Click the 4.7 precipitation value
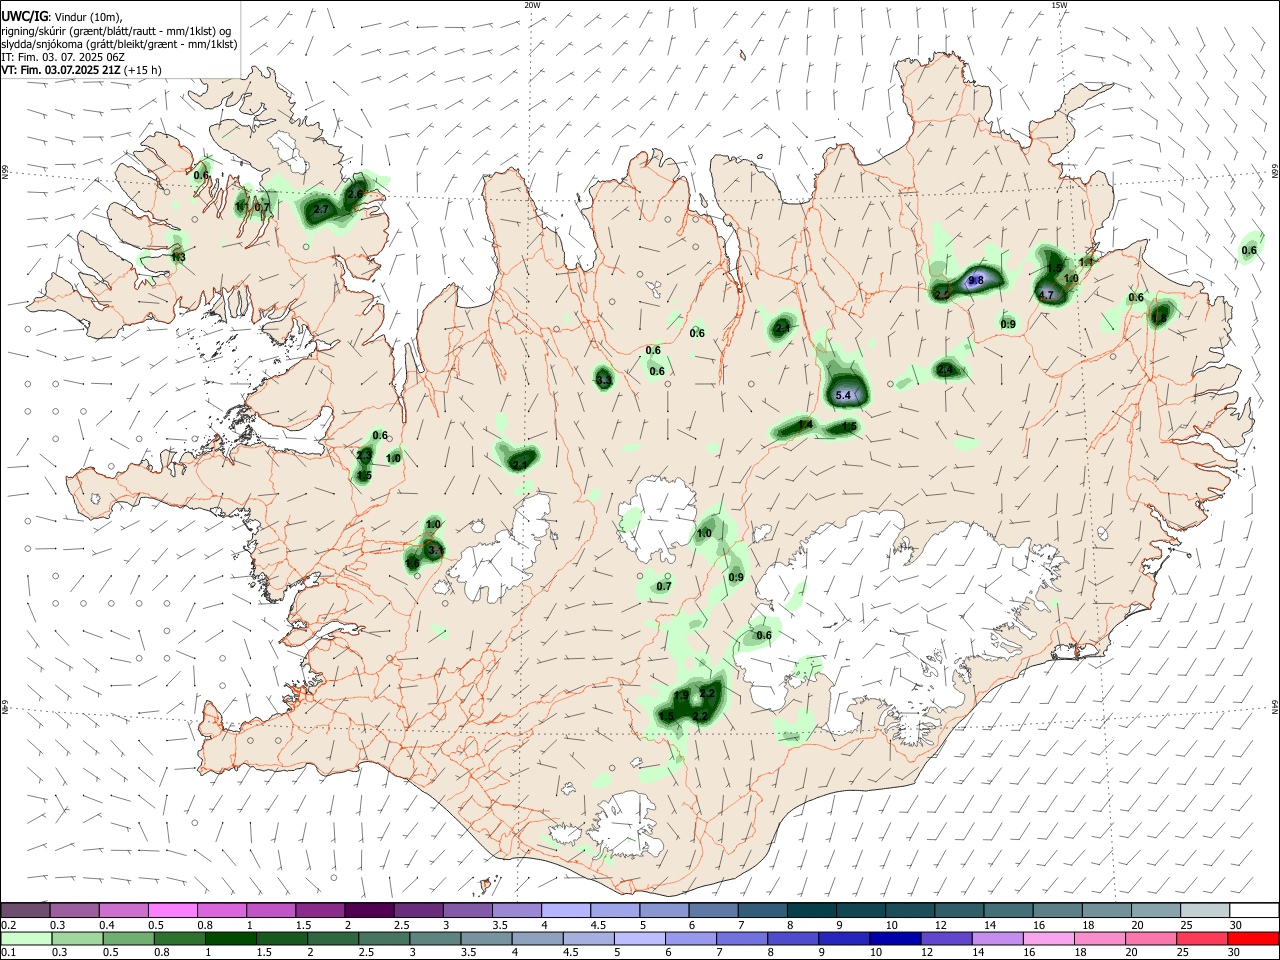1280x960 pixels. pos(1046,295)
